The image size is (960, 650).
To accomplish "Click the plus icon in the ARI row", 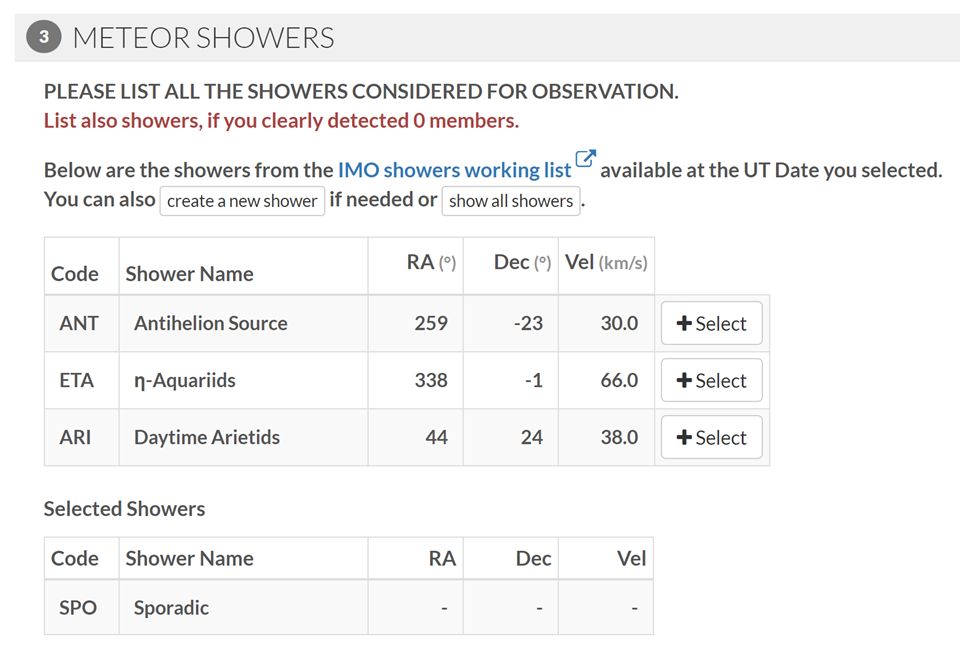I will pyautogui.click(x=684, y=438).
